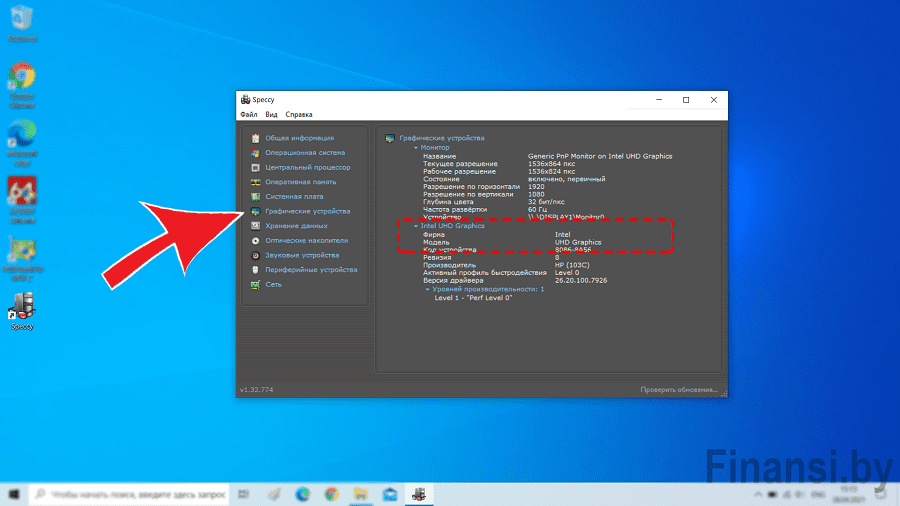Open the Справка menu
The image size is (900, 506).
tap(299, 115)
